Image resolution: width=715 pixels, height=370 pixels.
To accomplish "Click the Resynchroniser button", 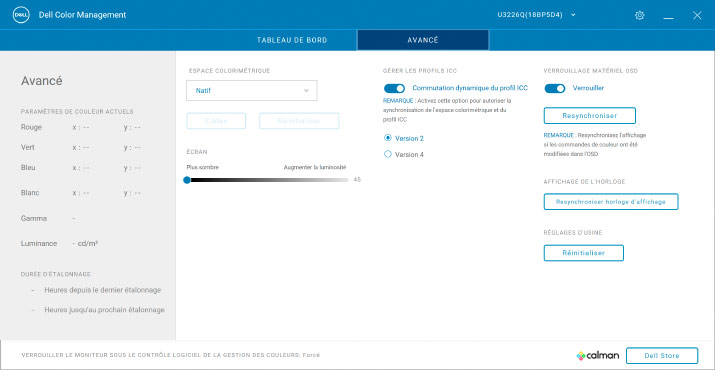I will (590, 116).
